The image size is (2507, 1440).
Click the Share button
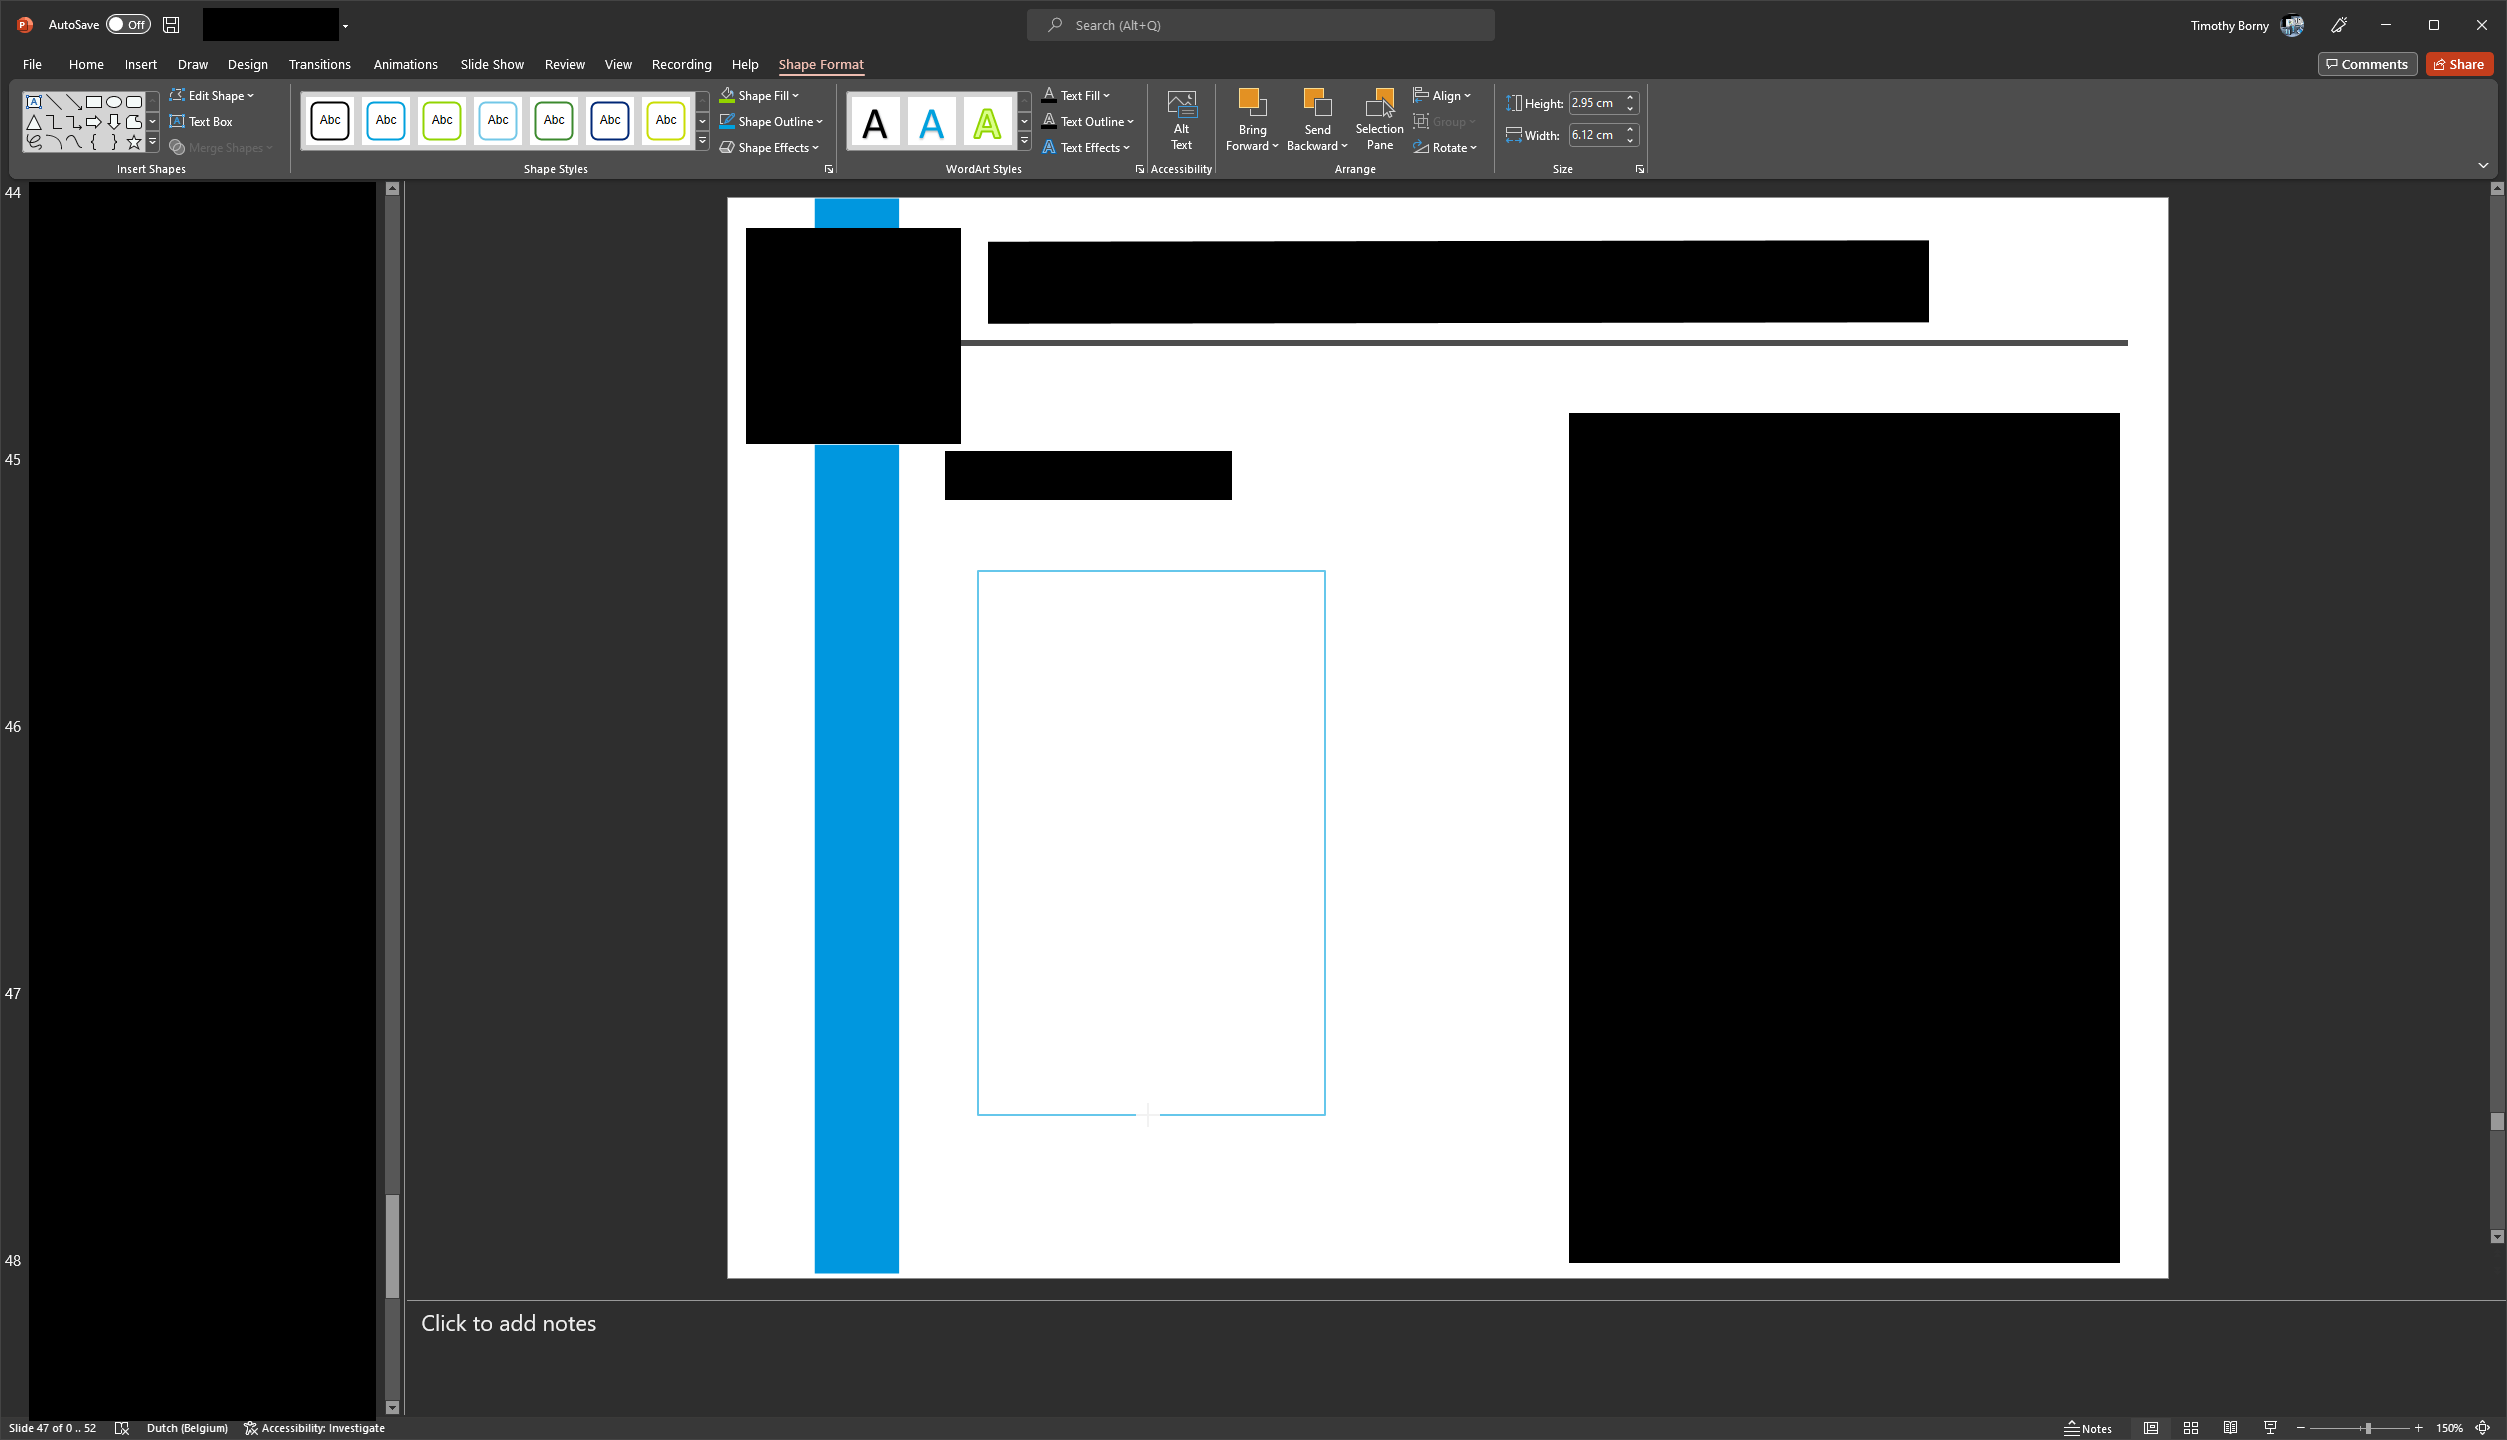tap(2458, 64)
